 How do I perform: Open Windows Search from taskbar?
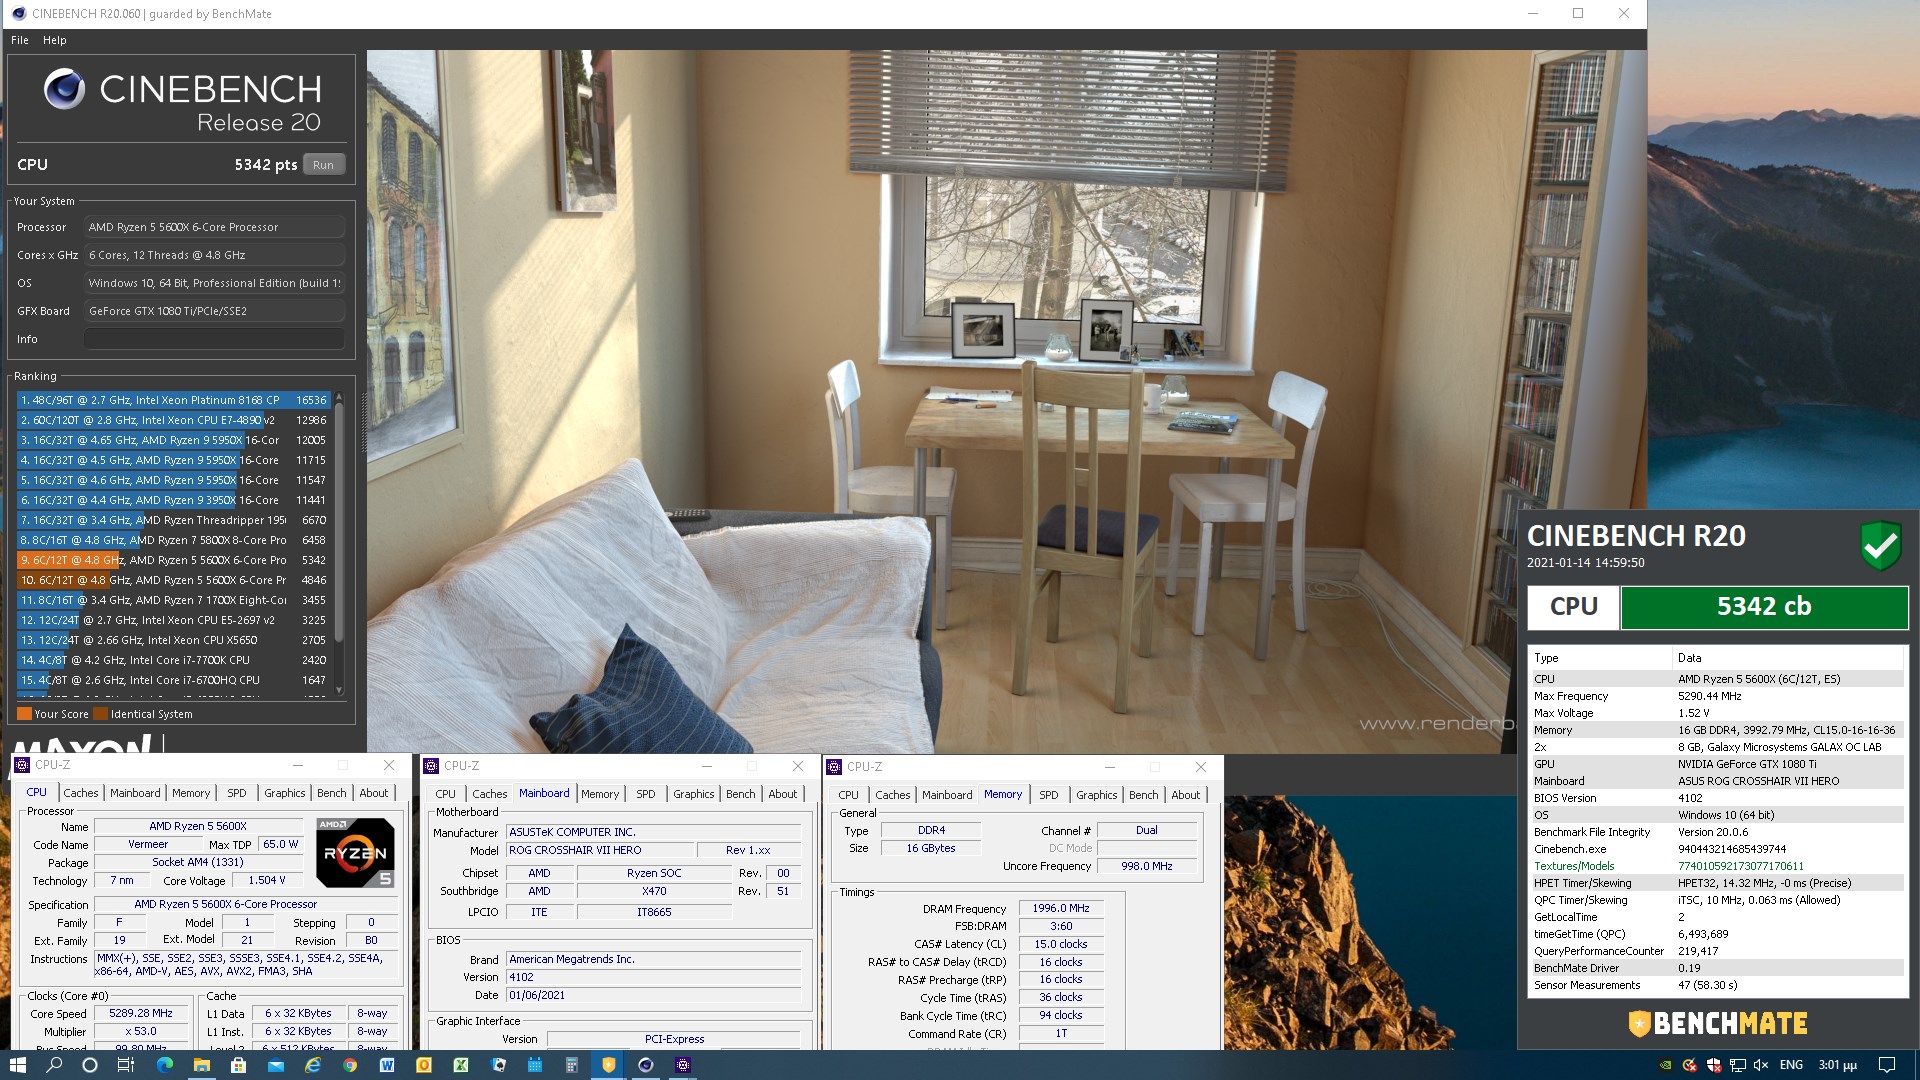click(x=53, y=1065)
